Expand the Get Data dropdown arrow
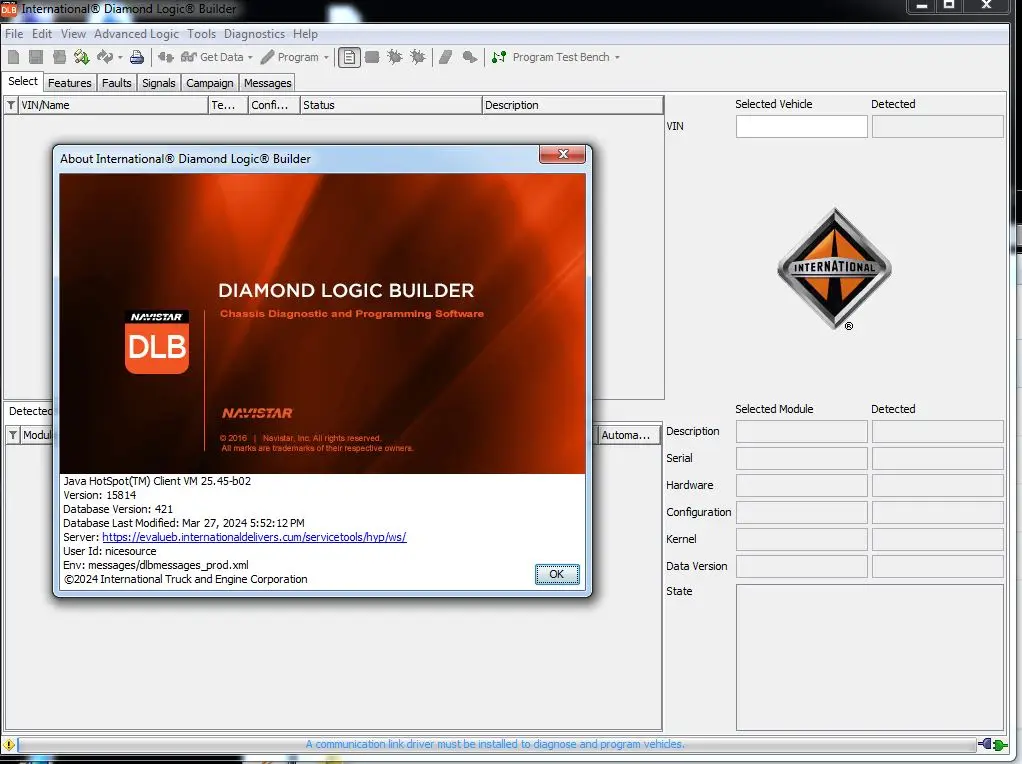 250,57
